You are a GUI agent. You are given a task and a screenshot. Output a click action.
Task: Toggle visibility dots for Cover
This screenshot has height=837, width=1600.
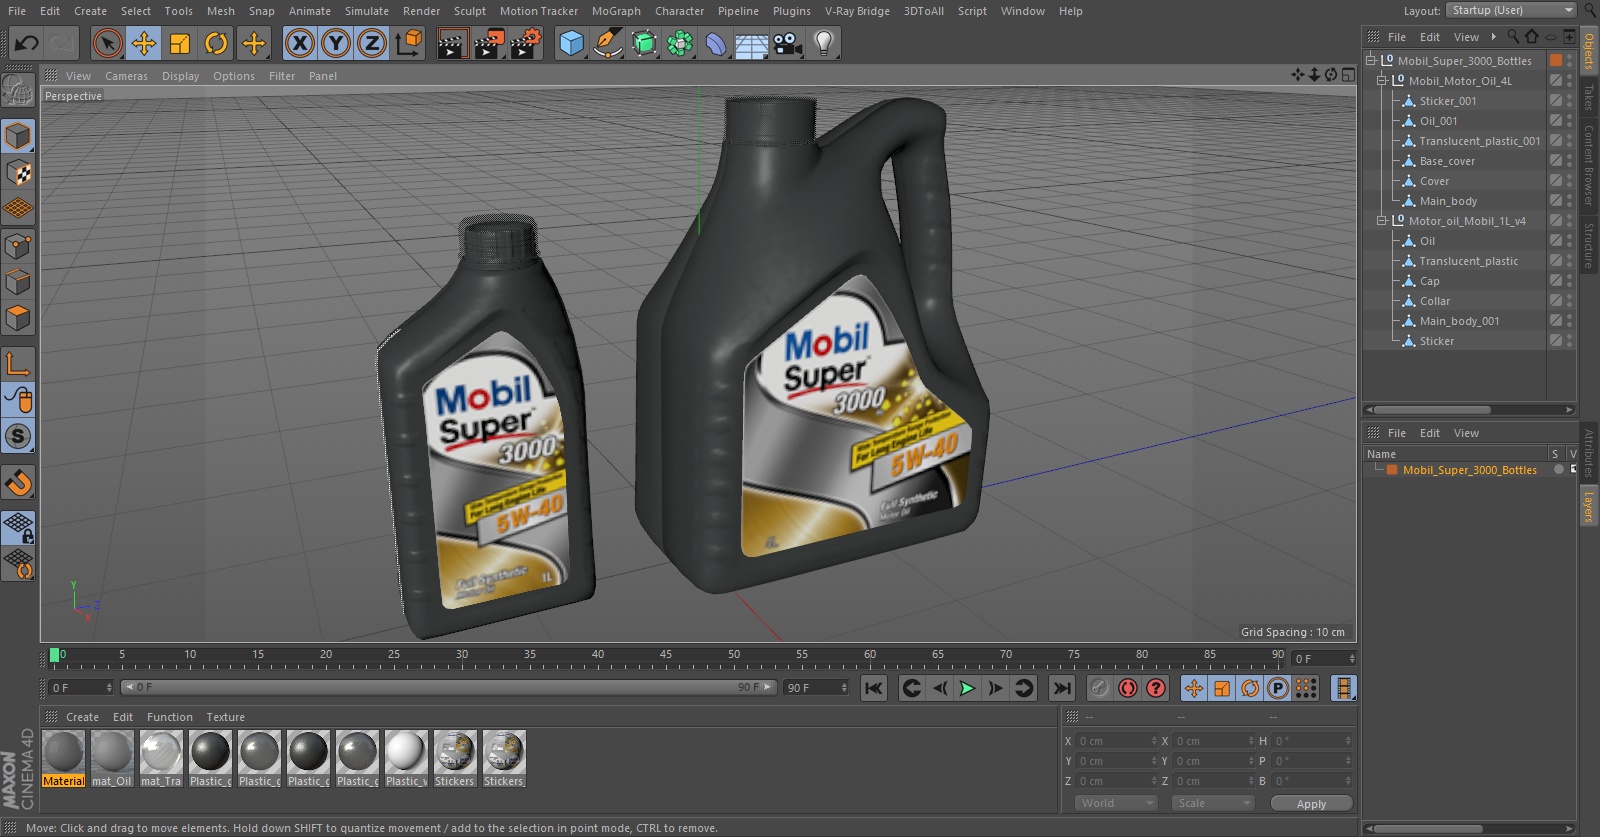[1569, 180]
